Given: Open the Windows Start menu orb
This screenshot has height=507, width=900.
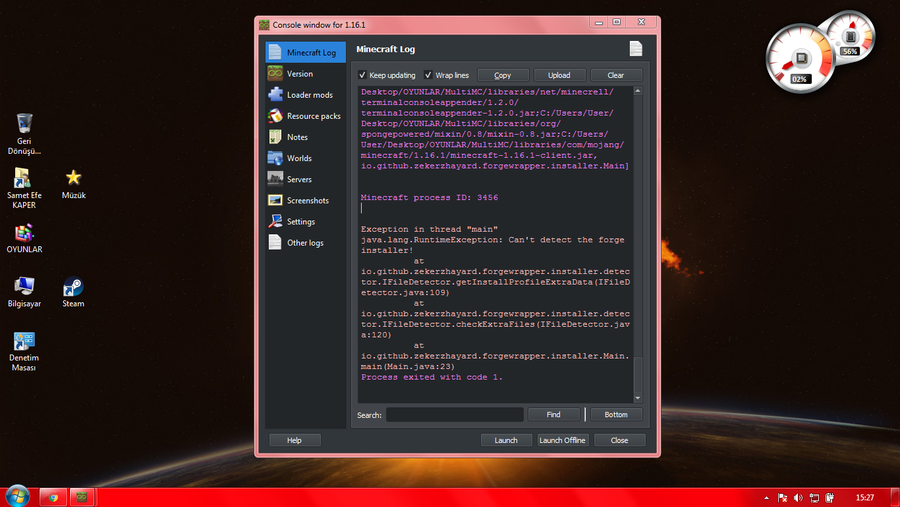Looking at the screenshot, I should point(17,496).
